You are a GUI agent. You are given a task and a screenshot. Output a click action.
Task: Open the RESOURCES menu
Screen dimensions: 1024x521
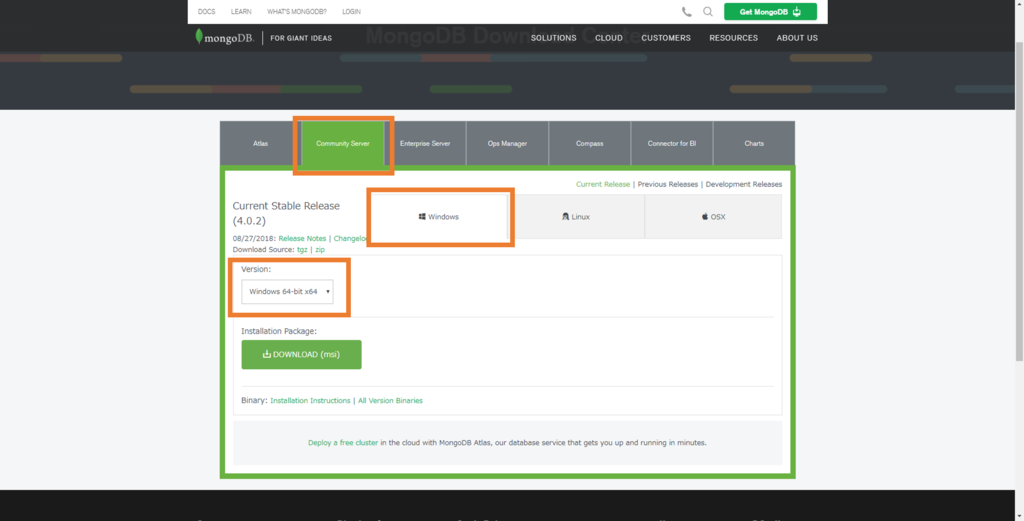[733, 38]
